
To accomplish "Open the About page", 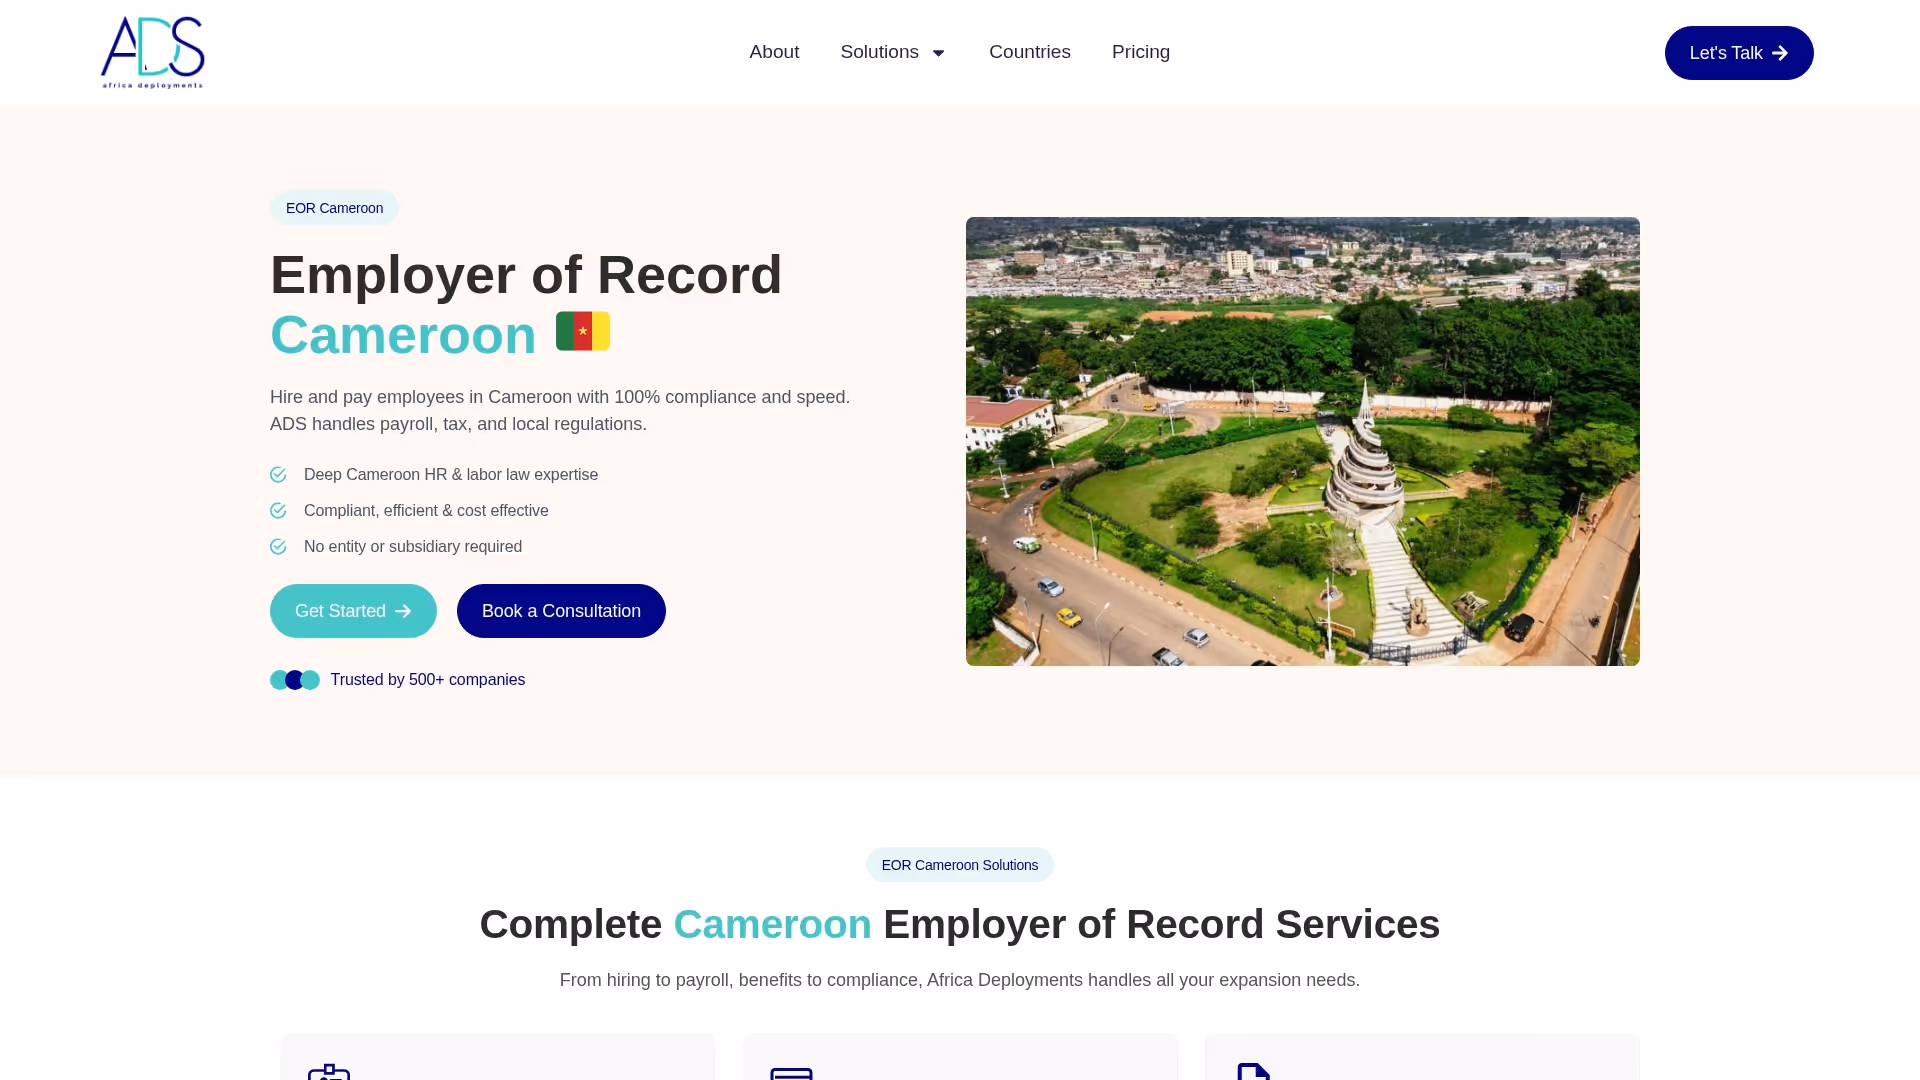I will [x=774, y=52].
